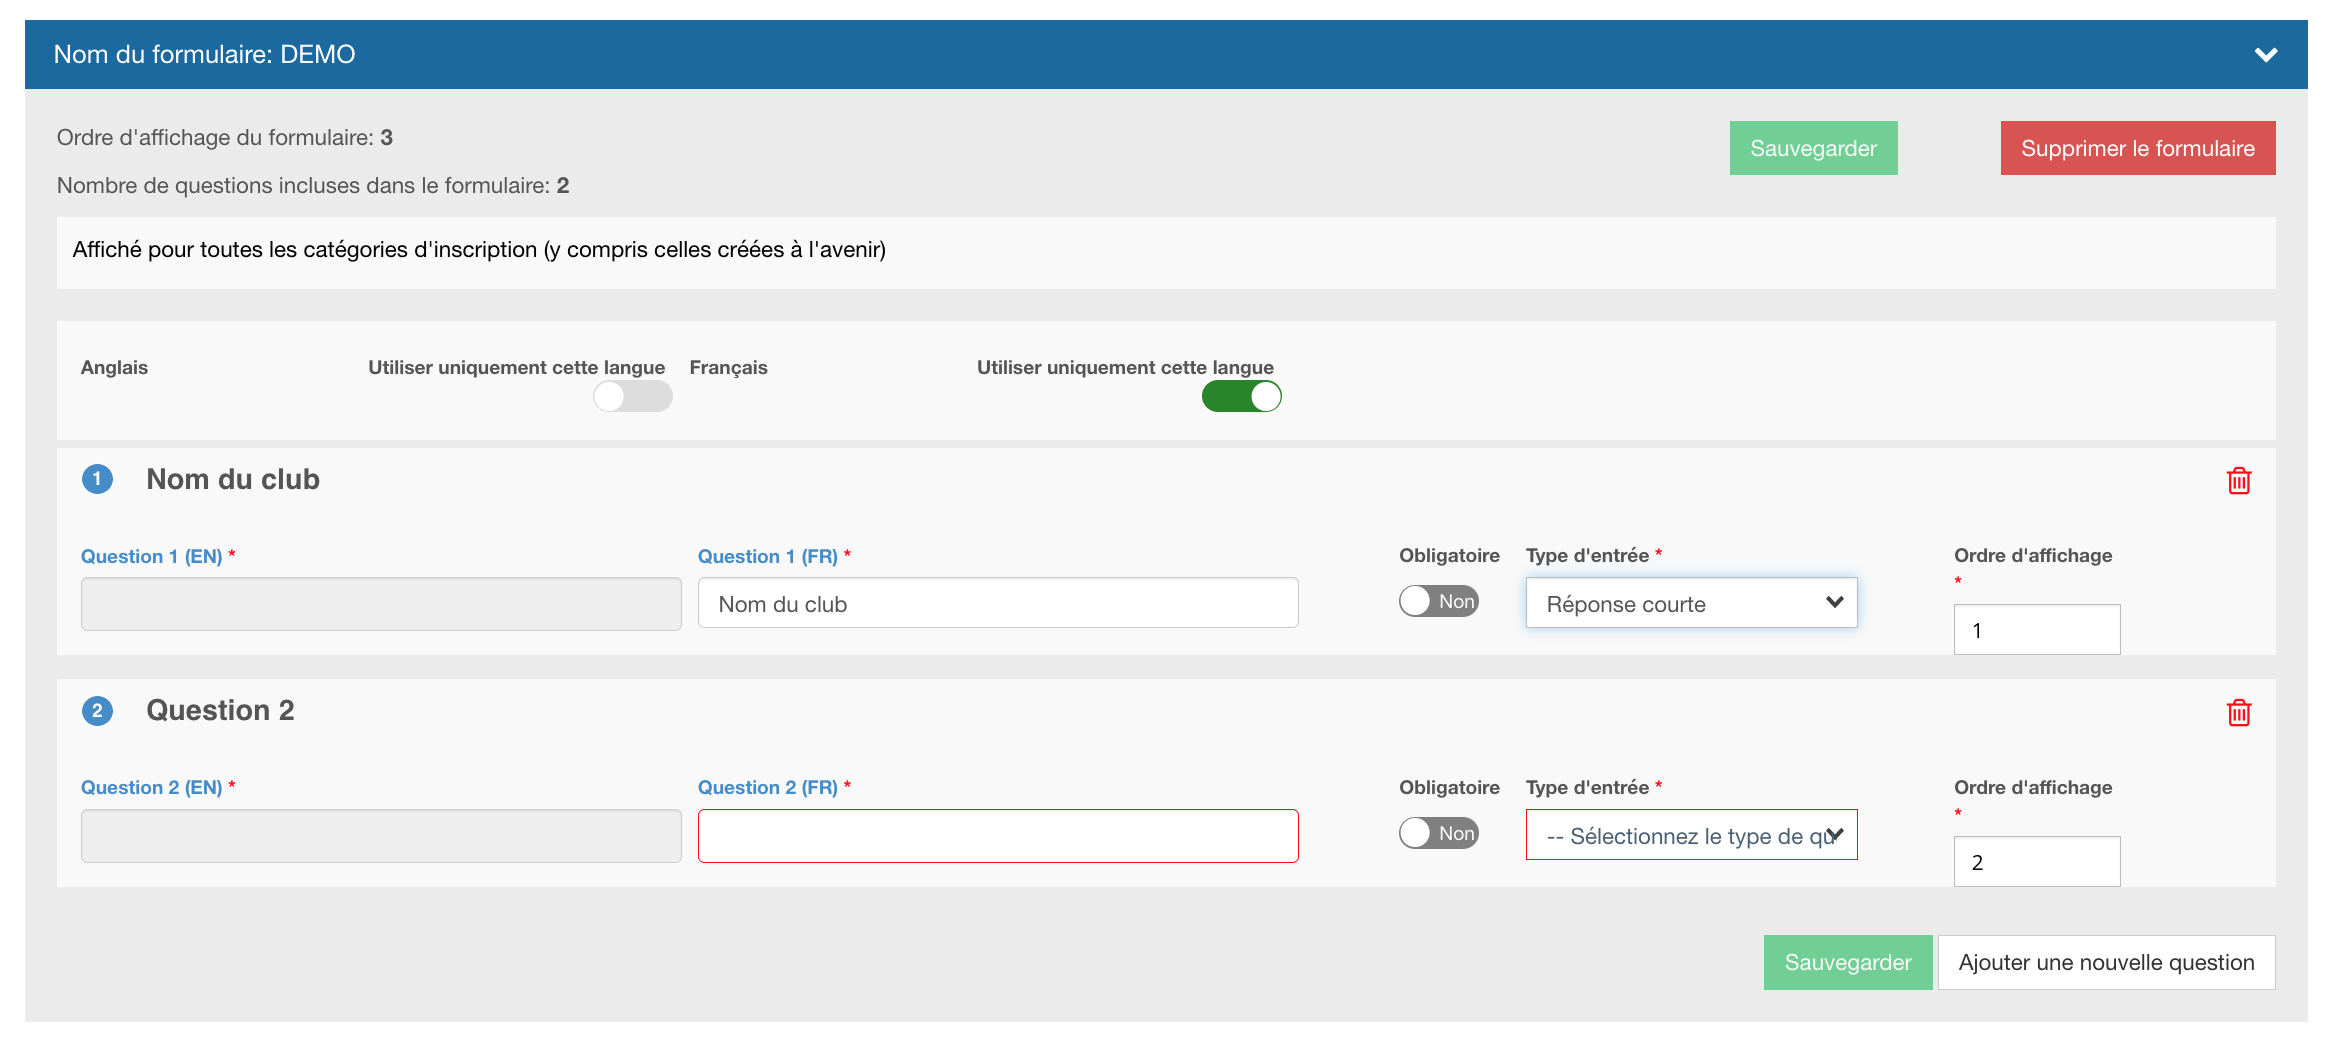Enable Anglais only-language toggle
Image resolution: width=2334 pixels, height=1050 pixels.
tap(632, 397)
